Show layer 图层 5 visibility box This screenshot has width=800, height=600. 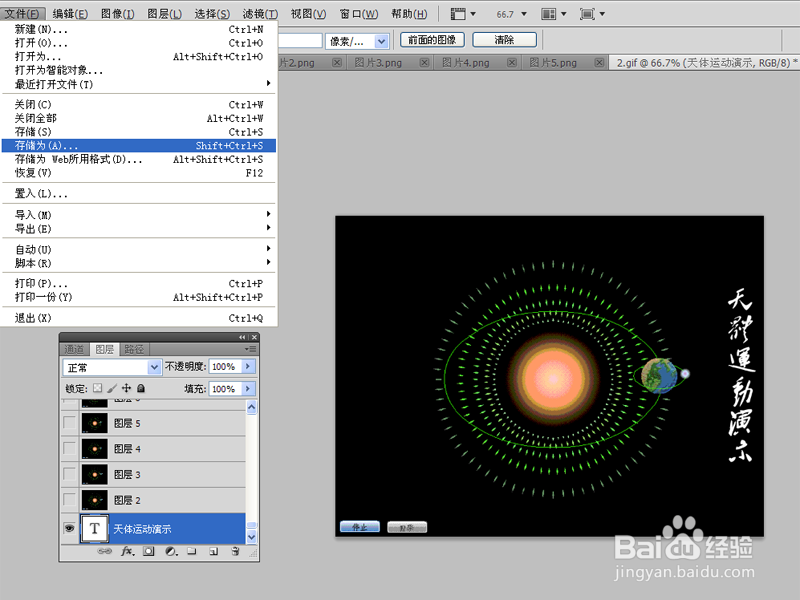click(x=69, y=423)
